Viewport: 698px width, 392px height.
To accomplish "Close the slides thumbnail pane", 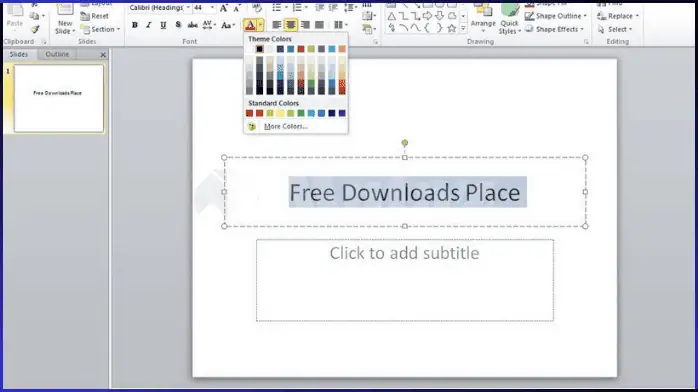I will [103, 55].
